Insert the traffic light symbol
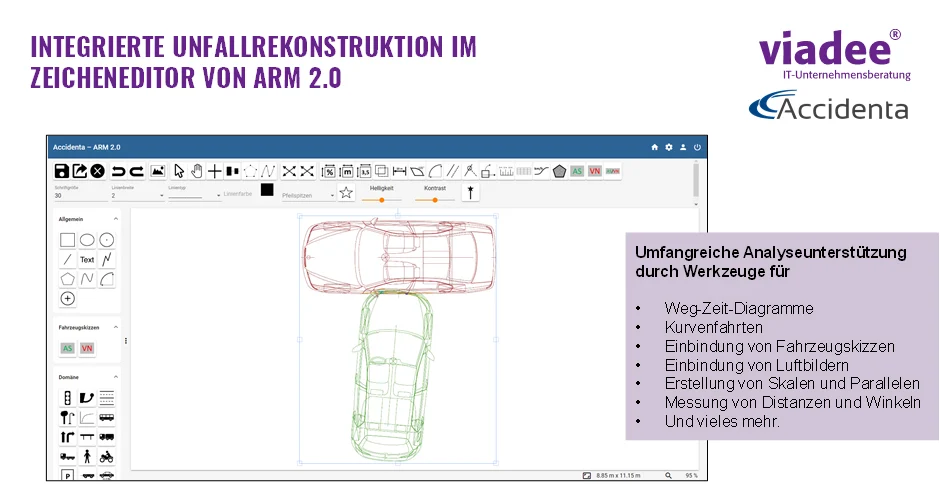This screenshot has width=940, height=499. point(68,398)
